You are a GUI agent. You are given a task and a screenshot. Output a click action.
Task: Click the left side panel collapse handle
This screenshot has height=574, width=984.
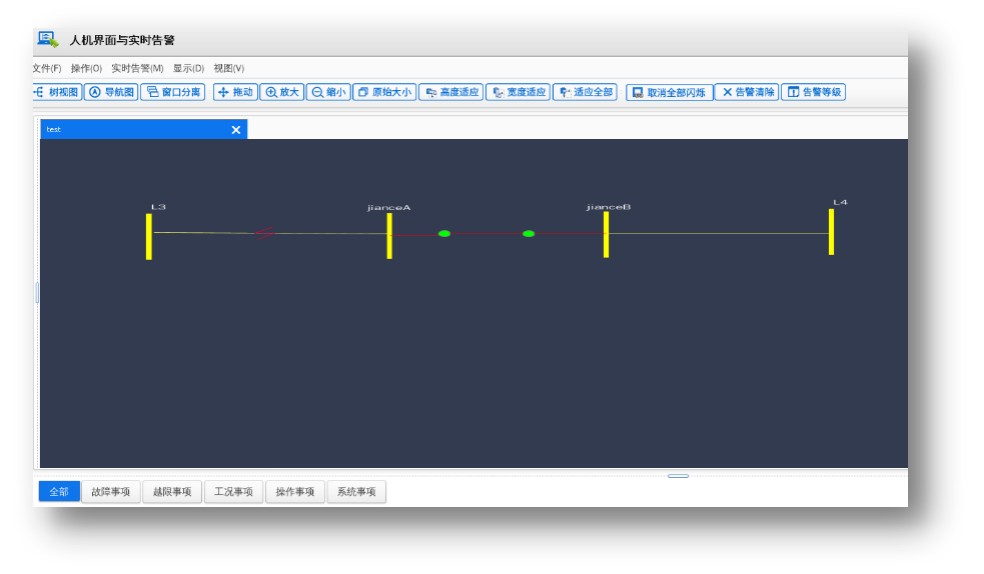[37, 292]
